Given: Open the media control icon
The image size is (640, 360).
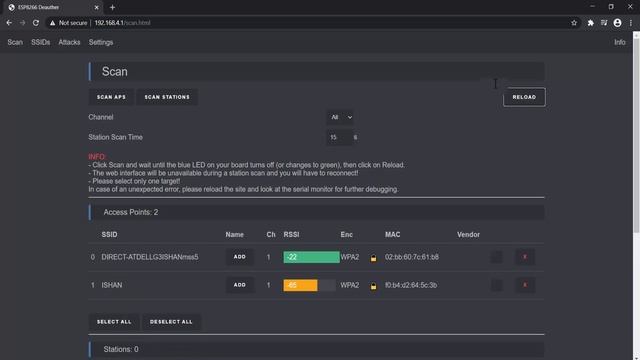Looking at the screenshot, I should tap(604, 23).
